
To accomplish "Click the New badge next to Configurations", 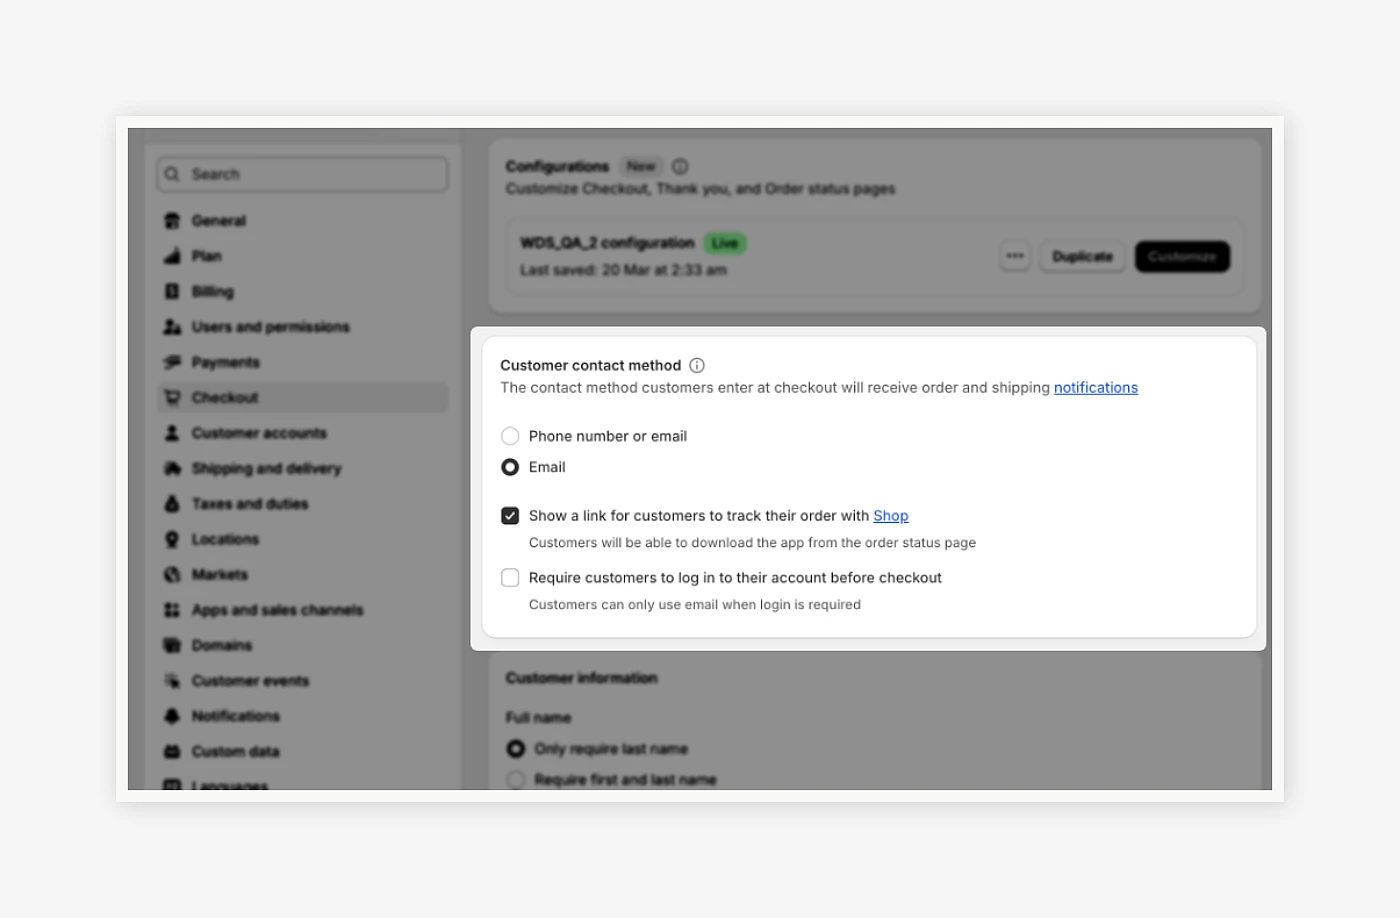I will click(641, 167).
